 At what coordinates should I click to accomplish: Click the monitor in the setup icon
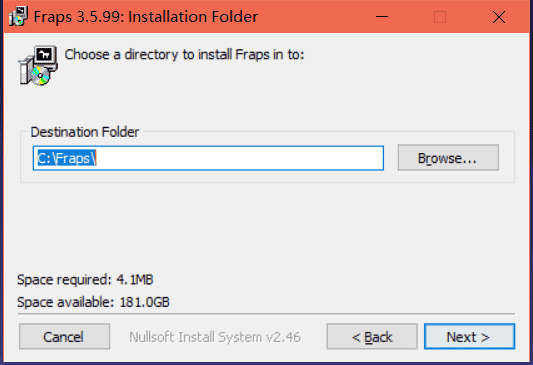(x=45, y=56)
